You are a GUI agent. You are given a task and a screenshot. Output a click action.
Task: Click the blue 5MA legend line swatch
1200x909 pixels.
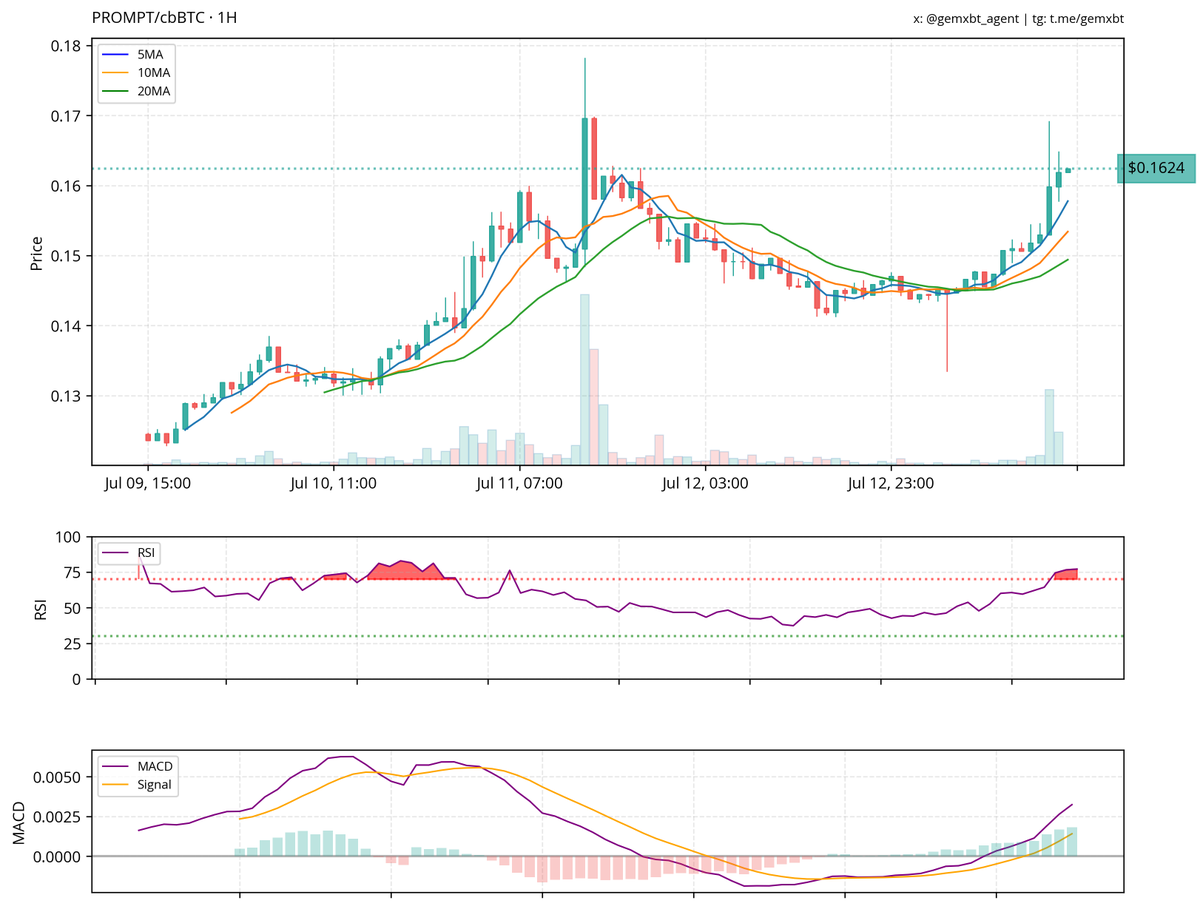click(x=114, y=55)
